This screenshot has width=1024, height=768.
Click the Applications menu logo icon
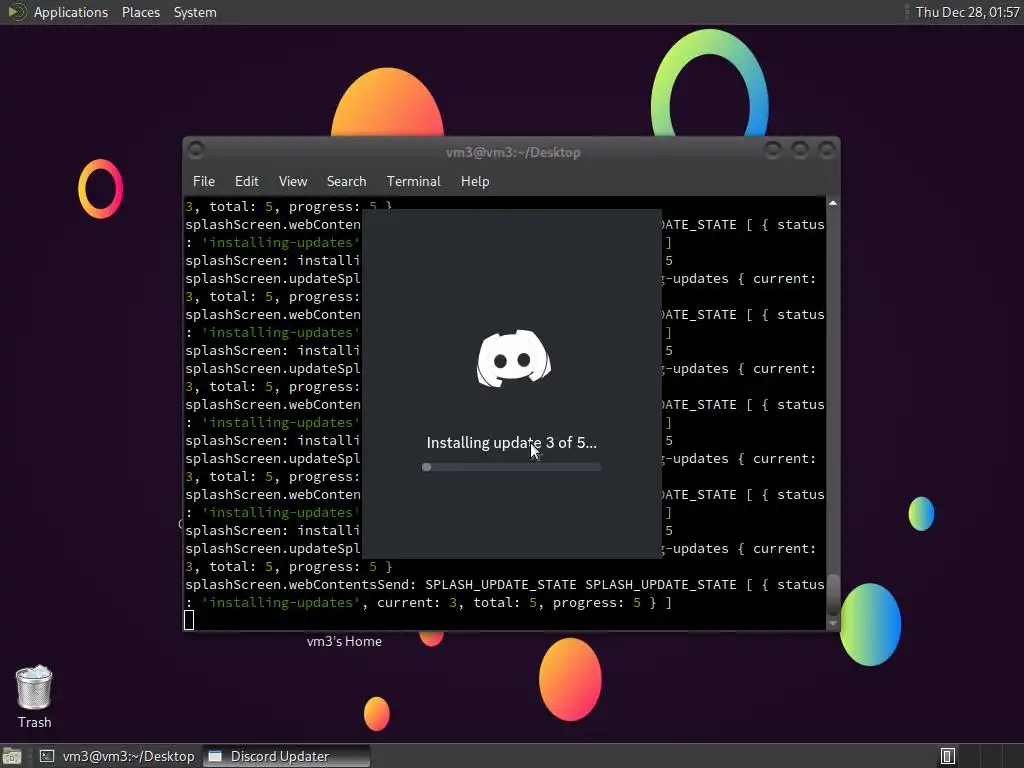[16, 12]
